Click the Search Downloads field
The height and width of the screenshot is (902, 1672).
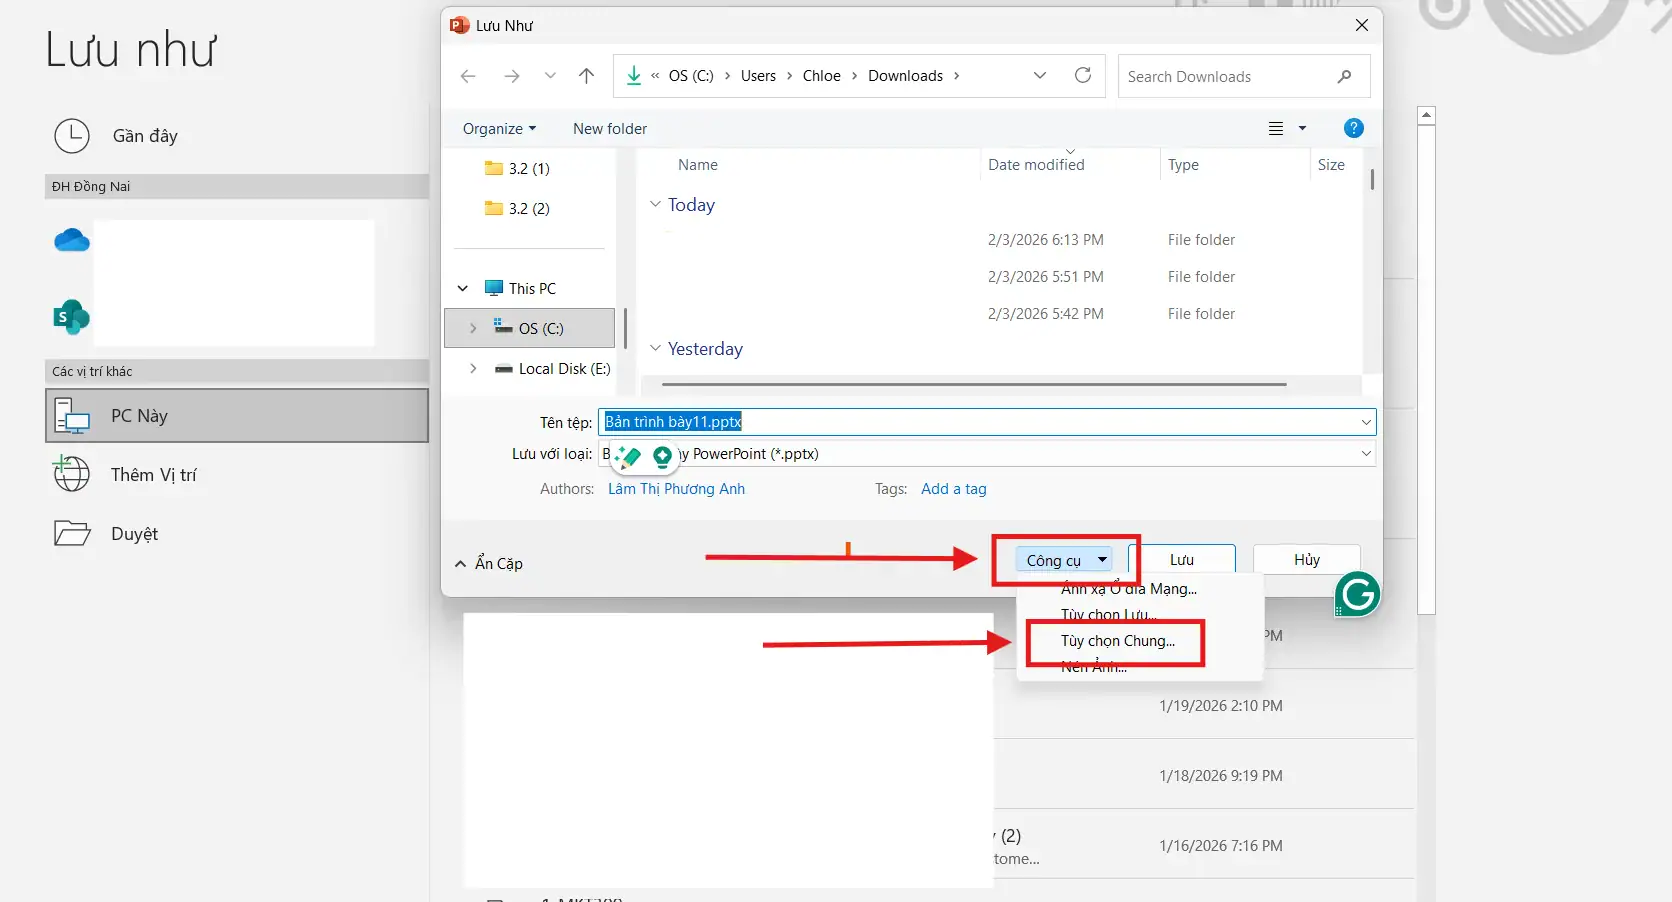click(x=1228, y=77)
